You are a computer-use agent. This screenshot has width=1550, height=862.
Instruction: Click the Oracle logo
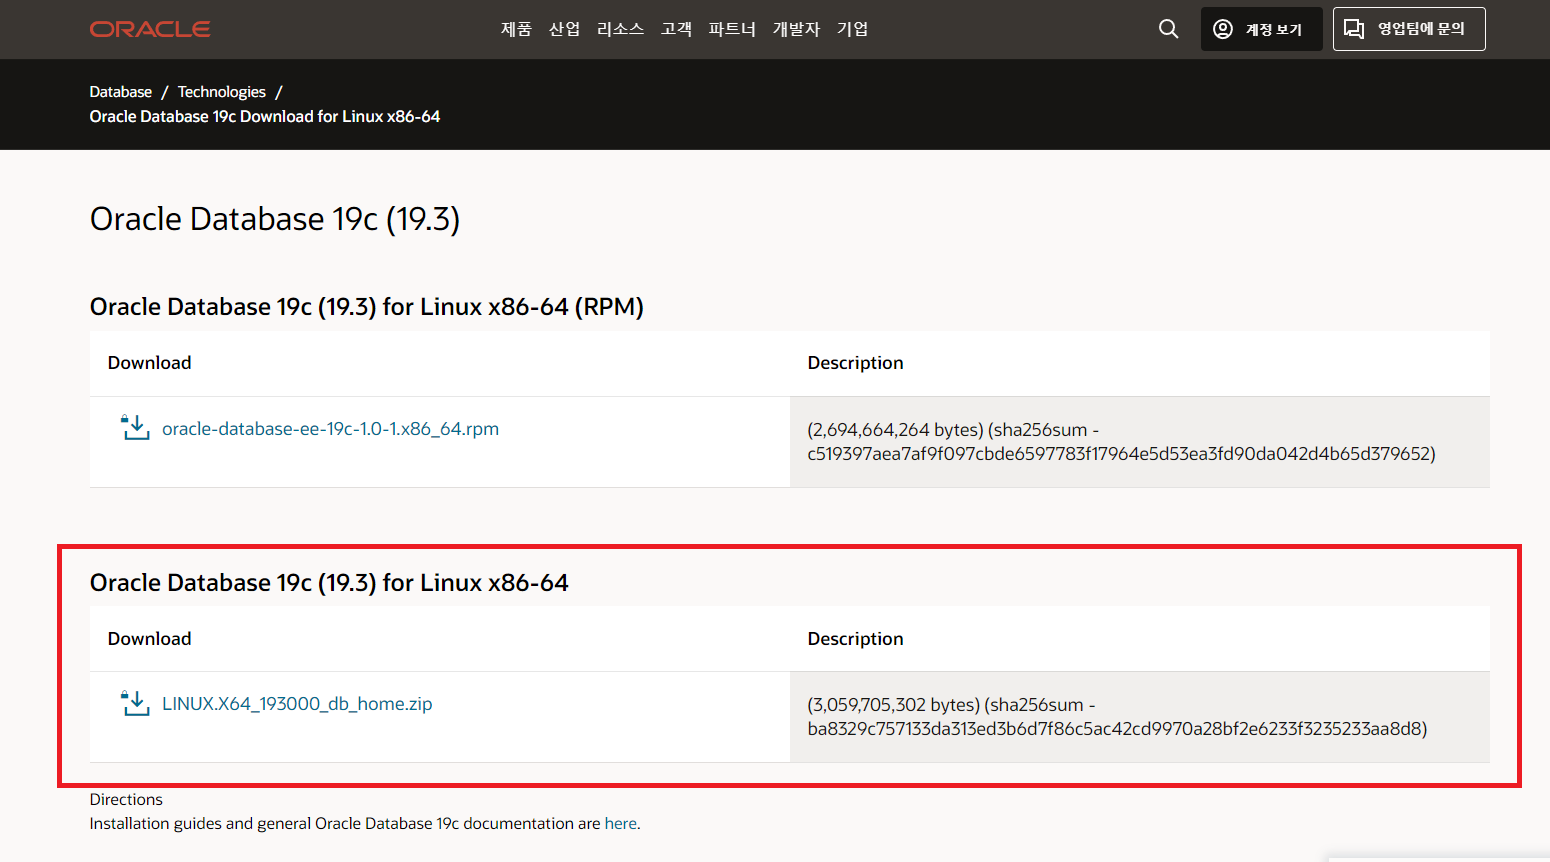(x=150, y=29)
